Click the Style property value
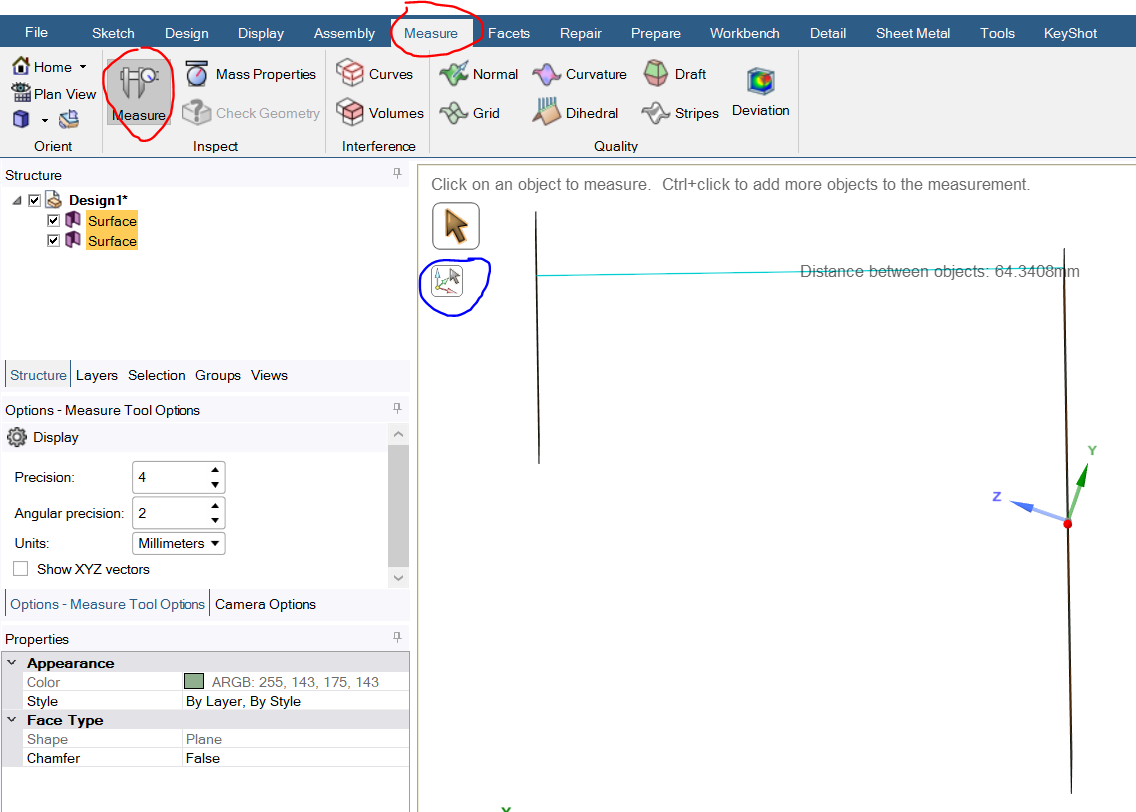 click(243, 701)
